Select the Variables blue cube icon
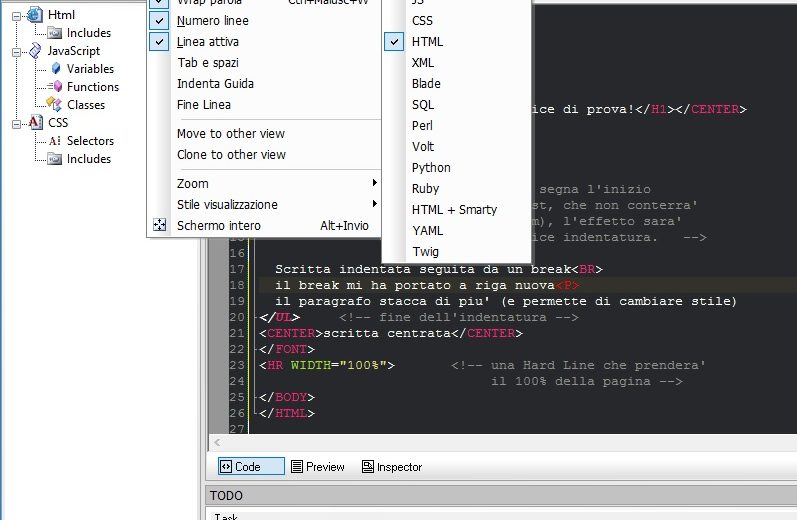 (56, 69)
